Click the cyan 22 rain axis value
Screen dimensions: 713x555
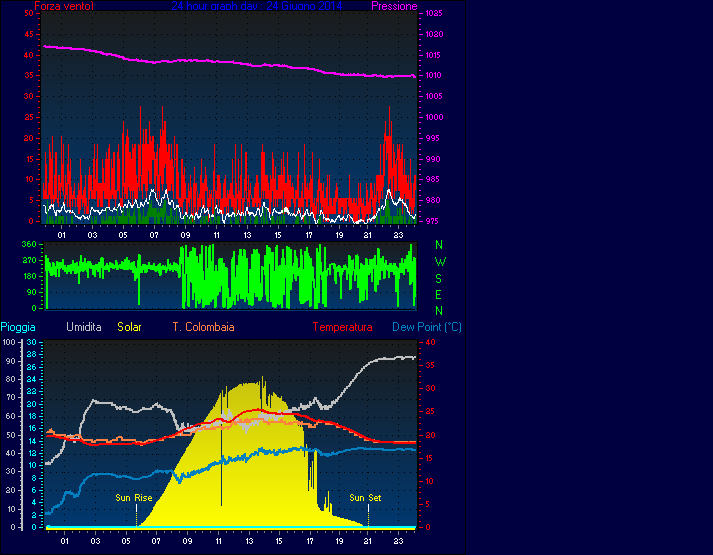pos(32,392)
